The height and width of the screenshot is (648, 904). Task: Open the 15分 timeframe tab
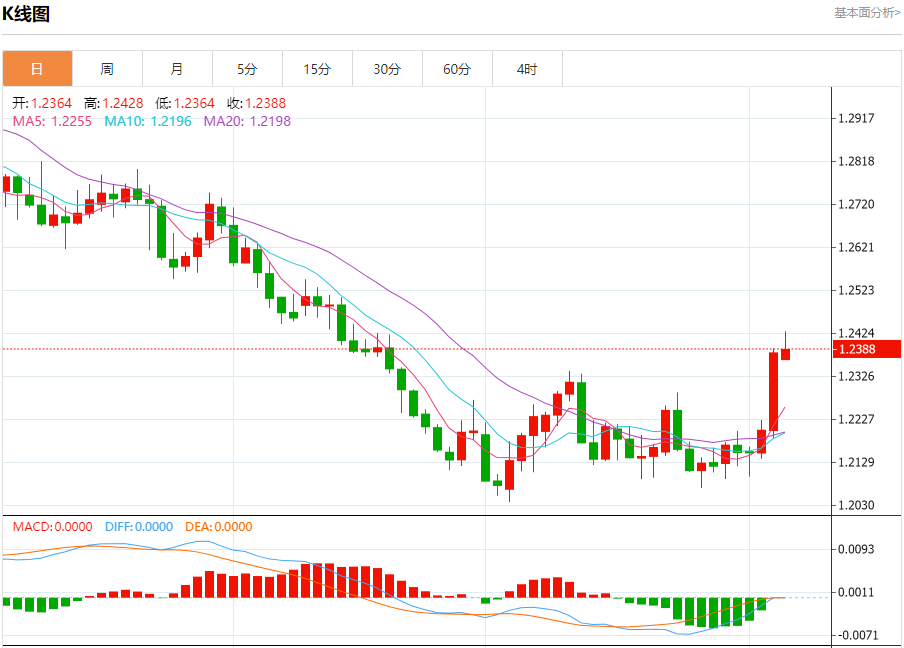317,69
